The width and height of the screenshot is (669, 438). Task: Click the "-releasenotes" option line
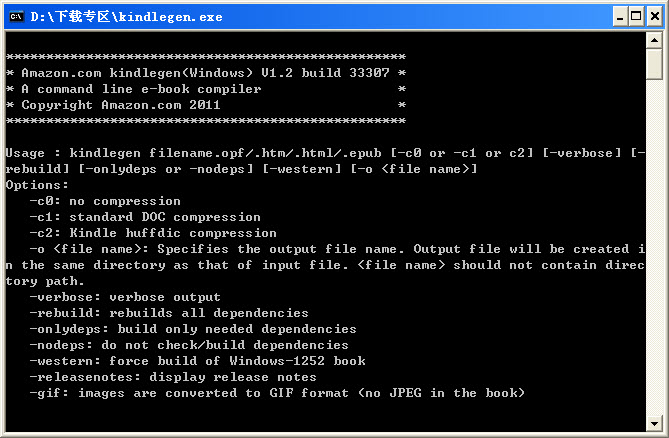(x=173, y=377)
